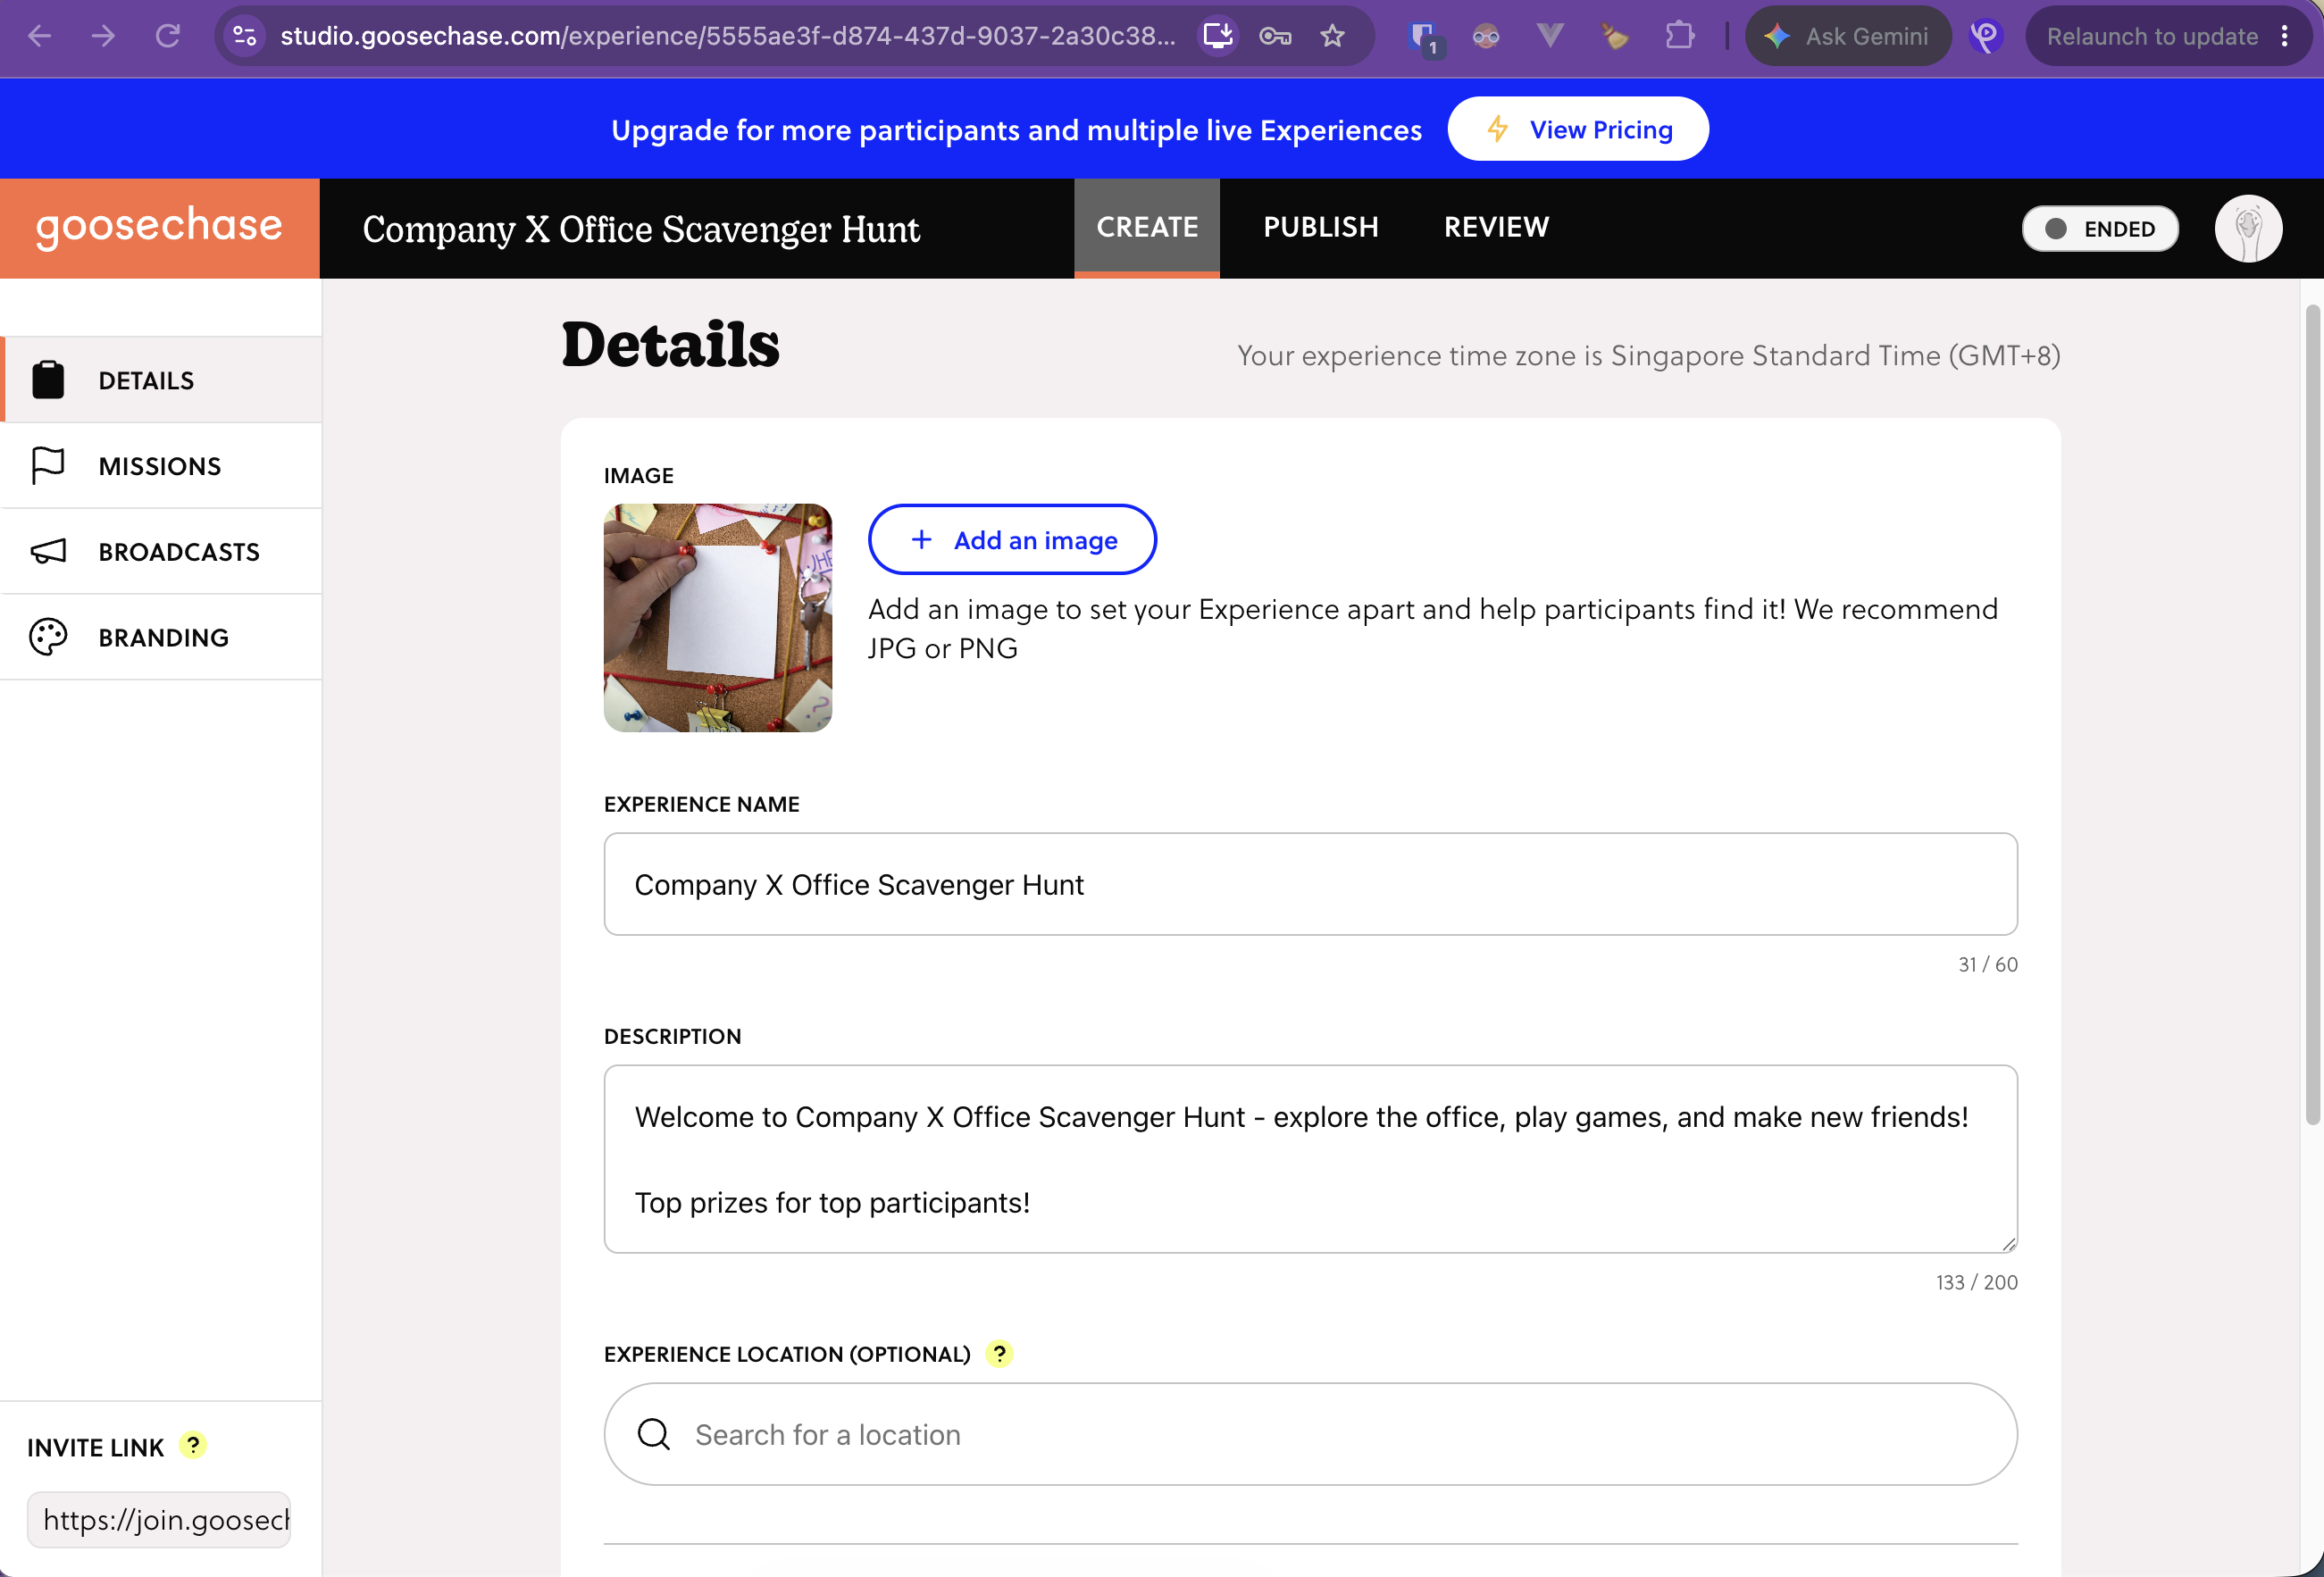Click the ENDED status toggle
This screenshot has height=1577, width=2324.
point(2099,229)
